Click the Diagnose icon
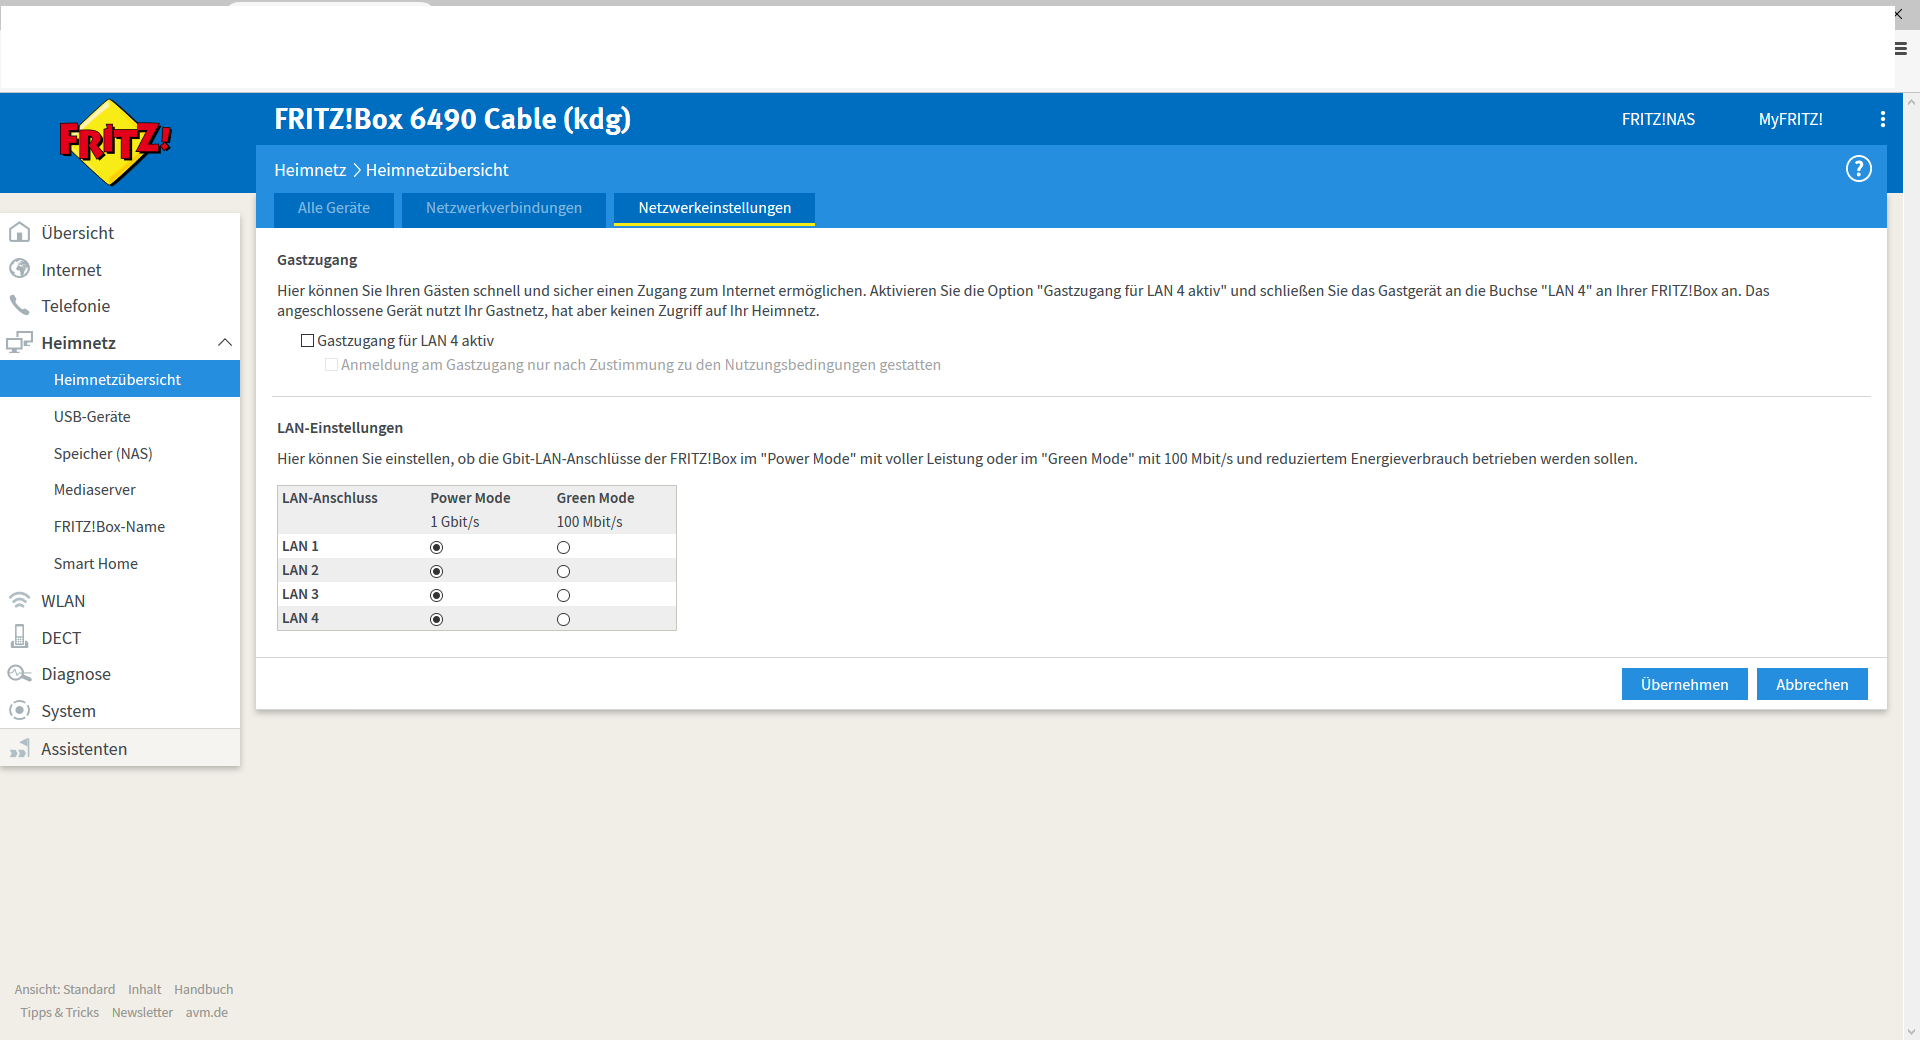1923x1040 pixels. (x=19, y=673)
